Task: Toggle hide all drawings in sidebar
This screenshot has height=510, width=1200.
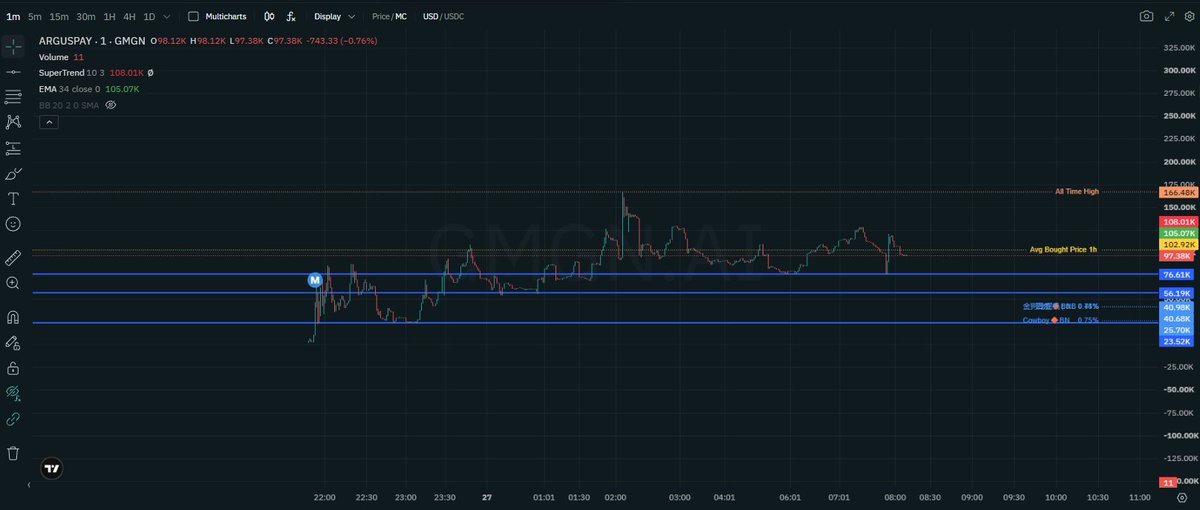Action: point(13,393)
